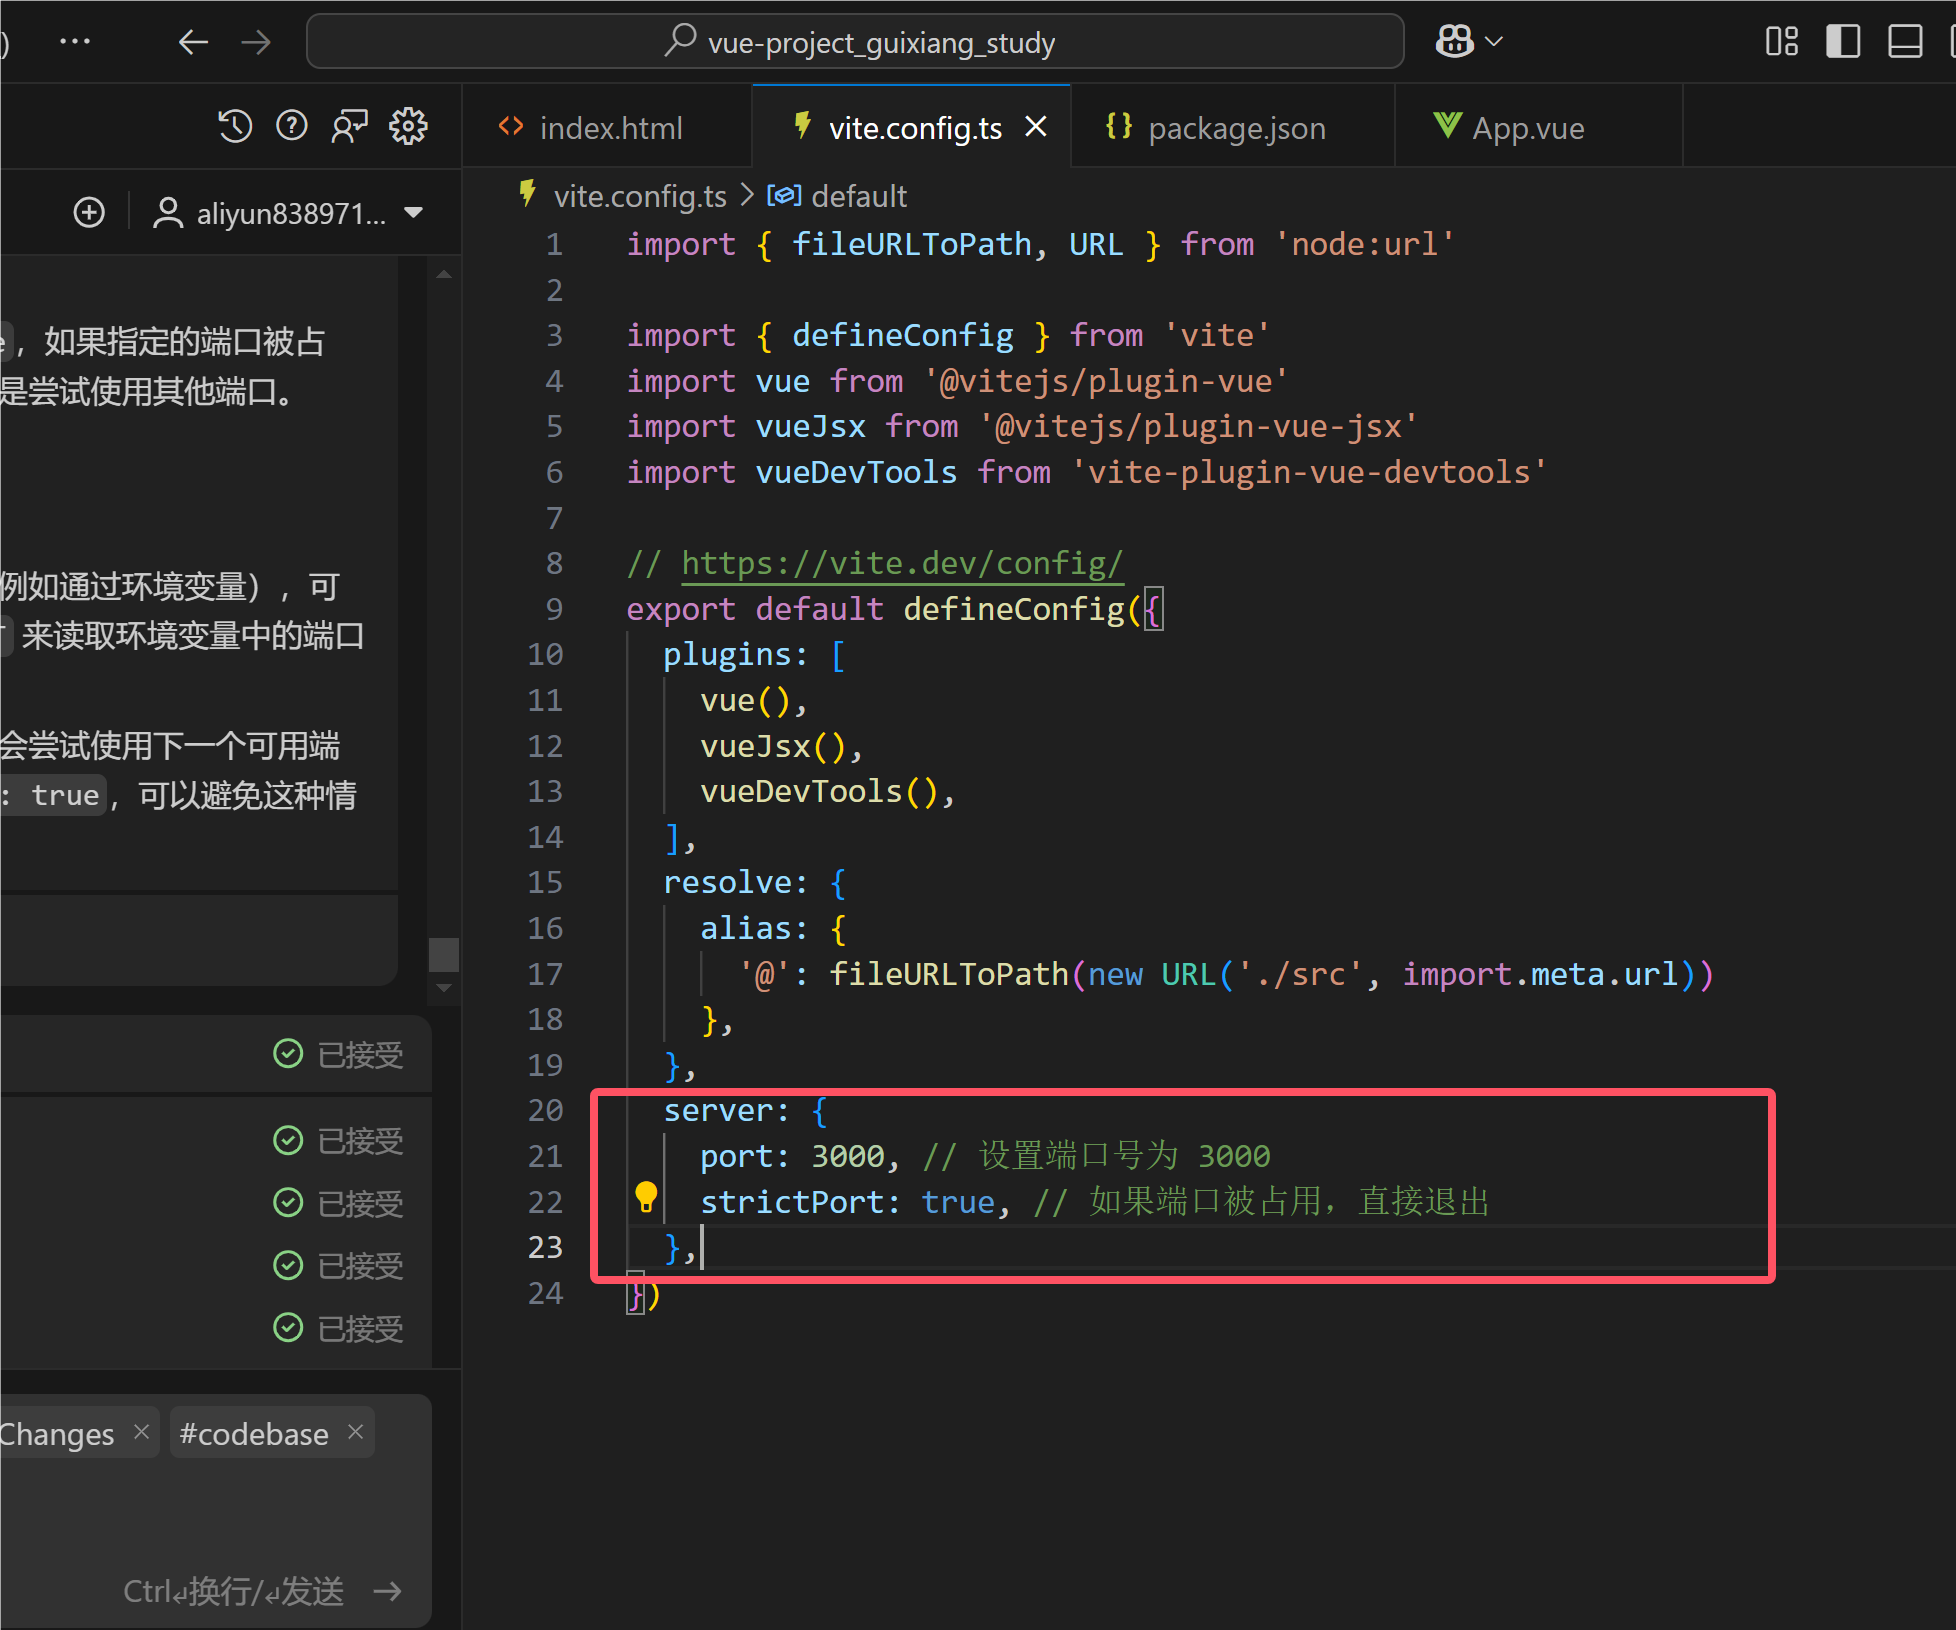Click the lightbulb quick fix icon
The image size is (1956, 1630).
point(646,1195)
